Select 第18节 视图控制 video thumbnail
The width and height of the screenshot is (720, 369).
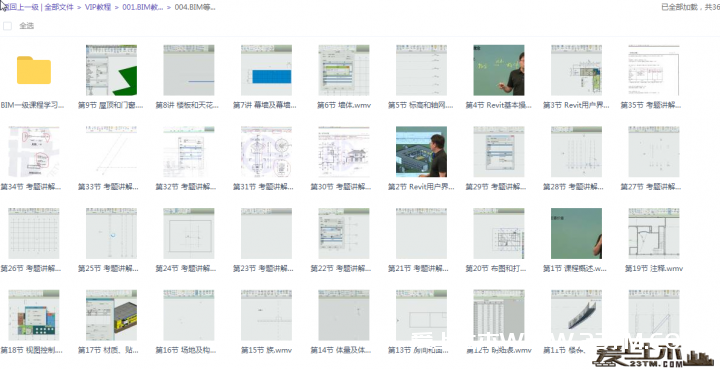tap(34, 315)
